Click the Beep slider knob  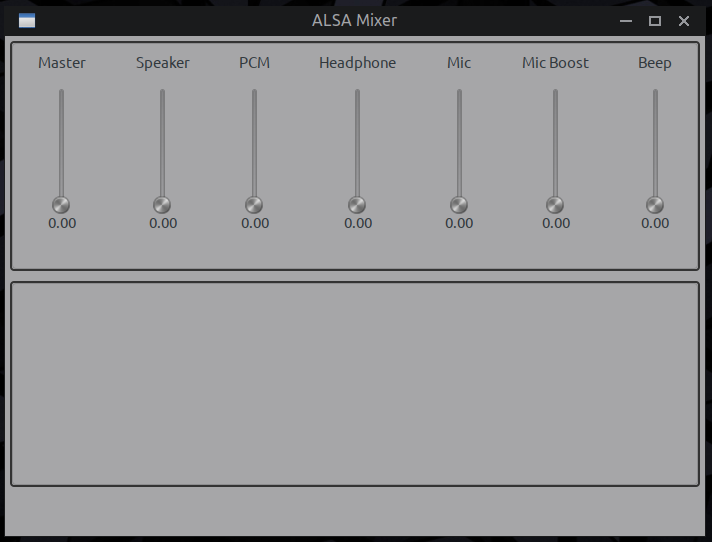tap(655, 205)
